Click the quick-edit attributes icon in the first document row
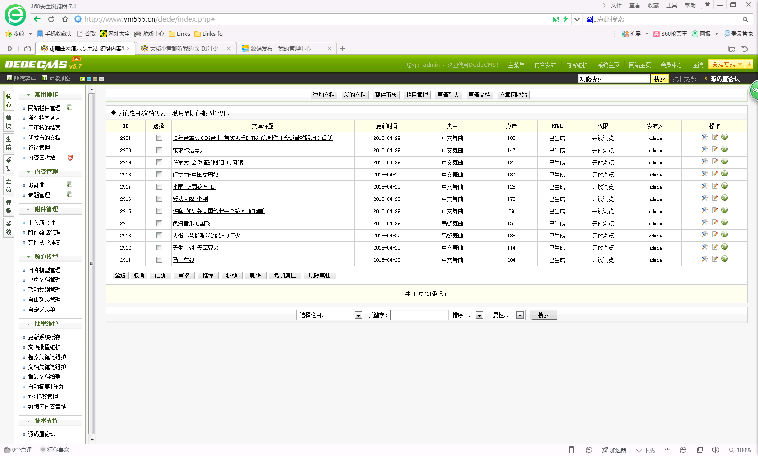758x456 pixels. pyautogui.click(x=704, y=137)
